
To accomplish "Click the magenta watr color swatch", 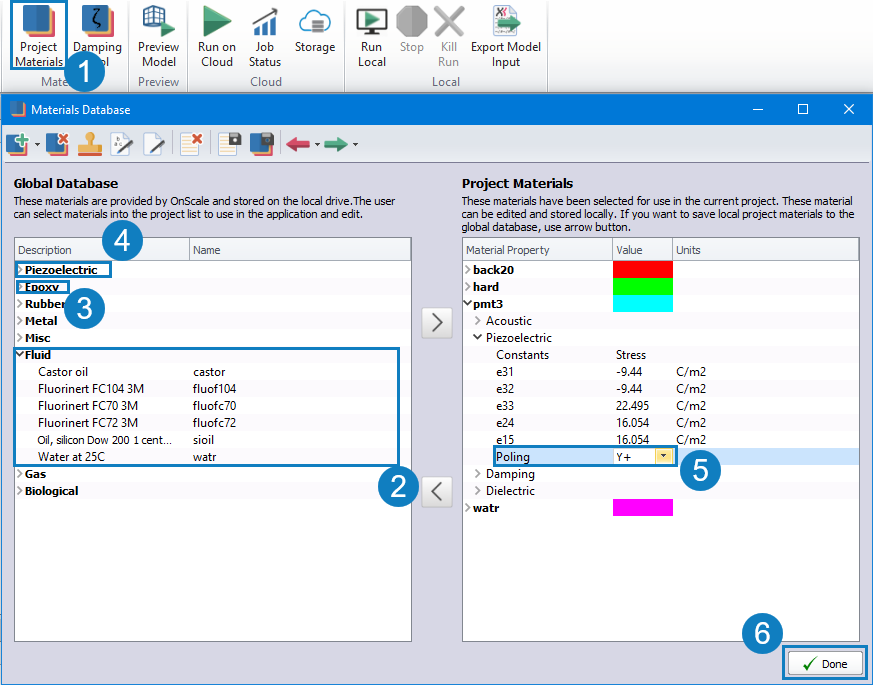I will (x=643, y=507).
